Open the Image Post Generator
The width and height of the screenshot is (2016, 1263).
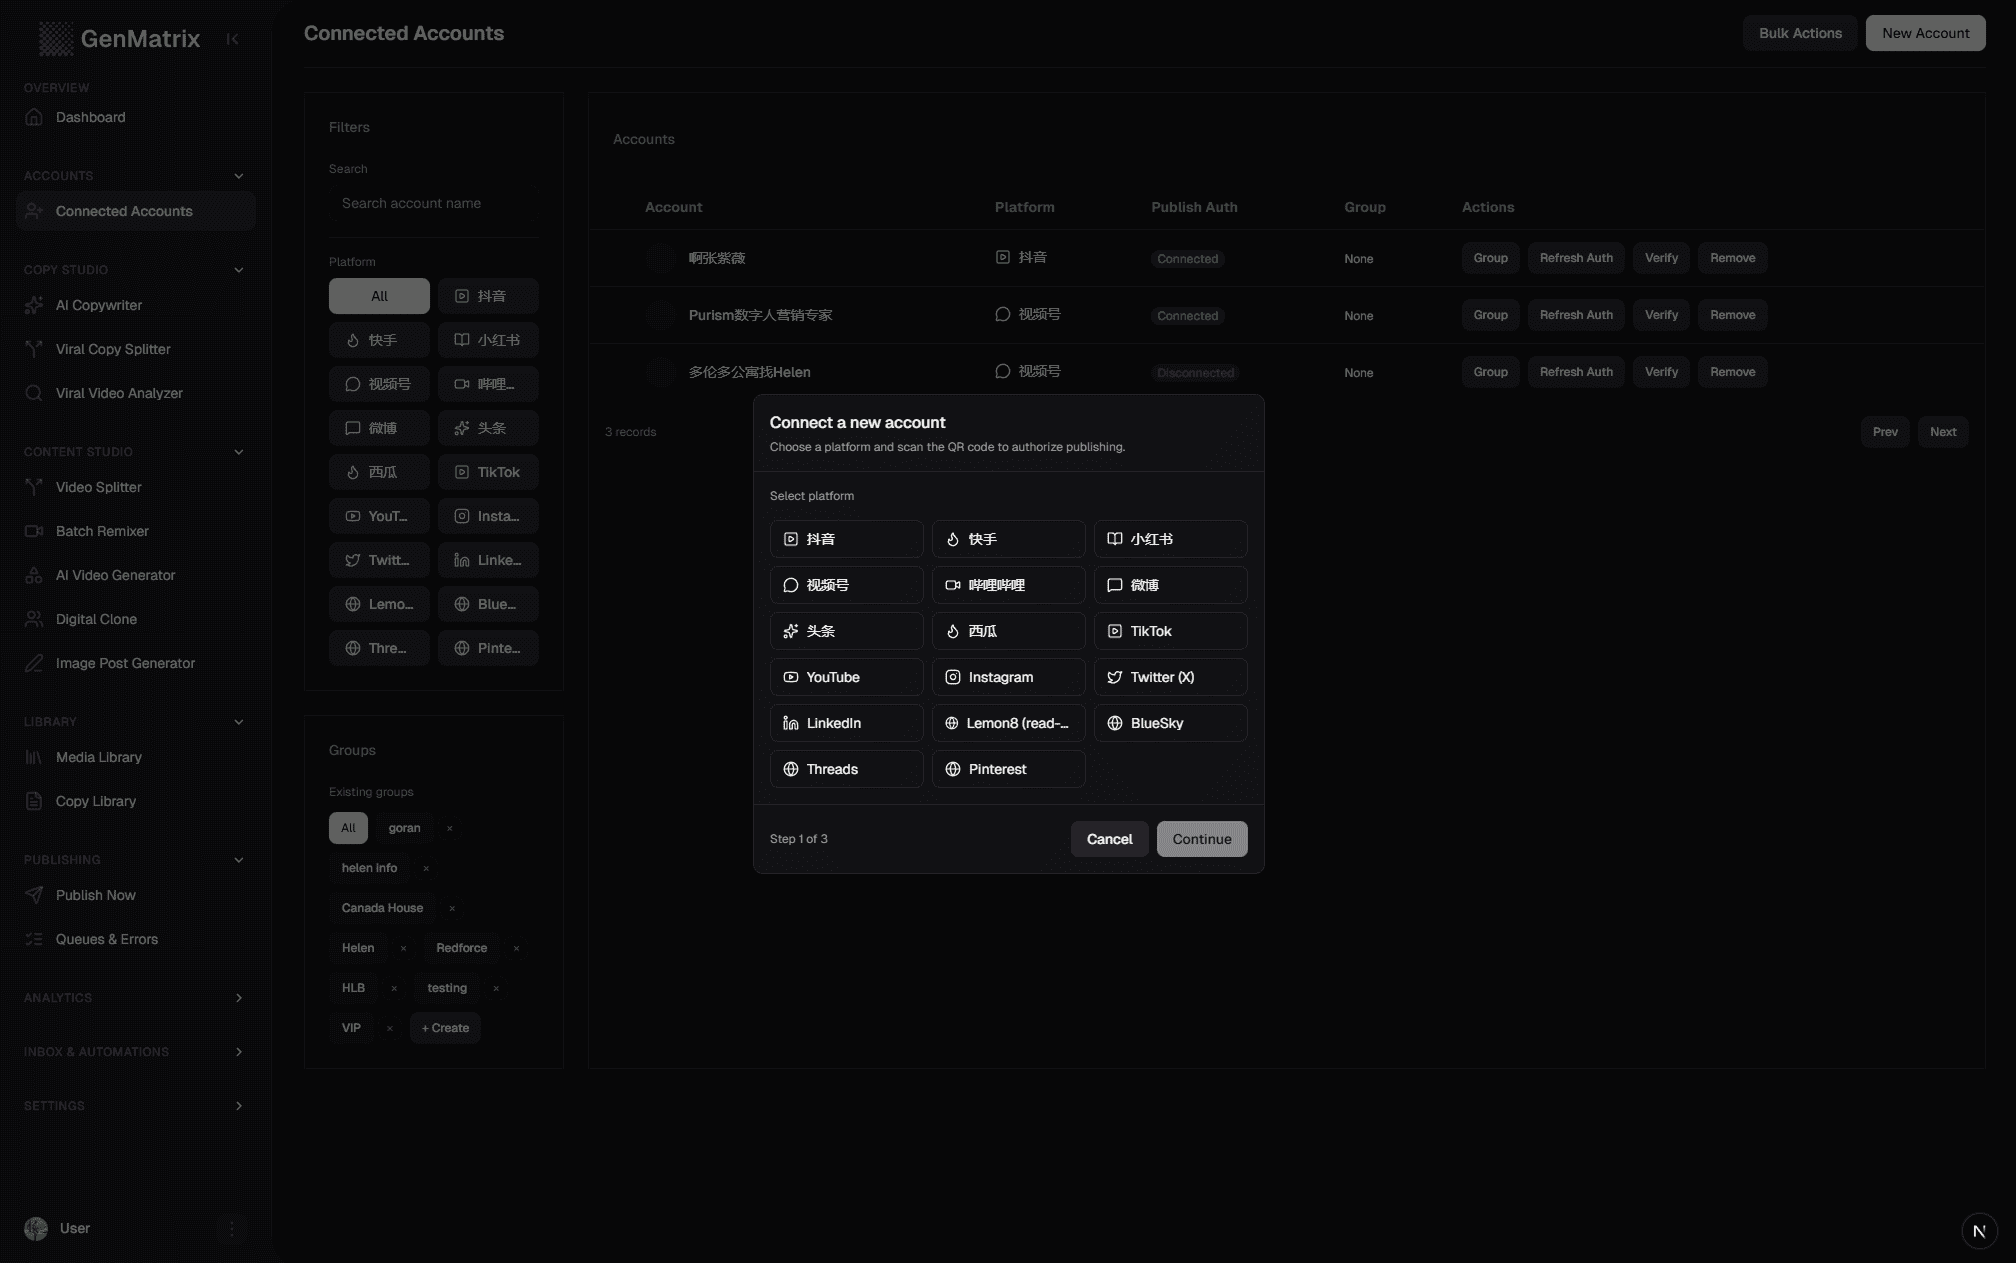(124, 663)
